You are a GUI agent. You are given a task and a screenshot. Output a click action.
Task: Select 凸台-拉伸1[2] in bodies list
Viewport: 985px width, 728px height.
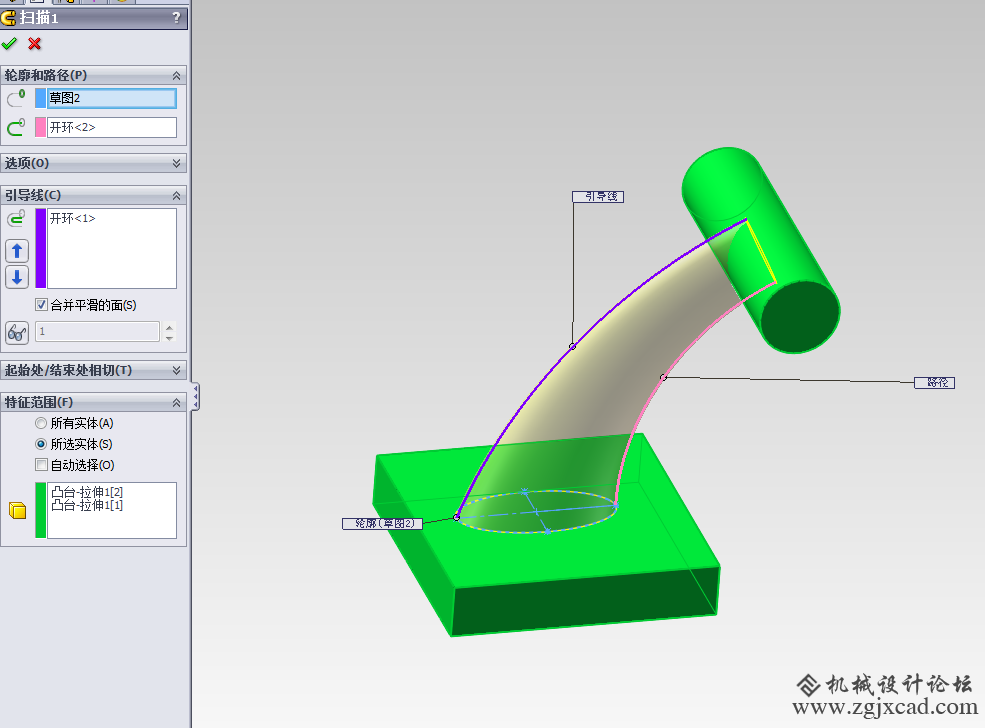87,492
